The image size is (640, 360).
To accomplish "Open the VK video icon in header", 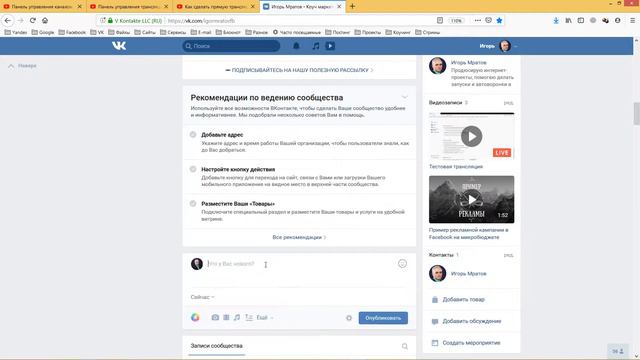I will point(330,46).
